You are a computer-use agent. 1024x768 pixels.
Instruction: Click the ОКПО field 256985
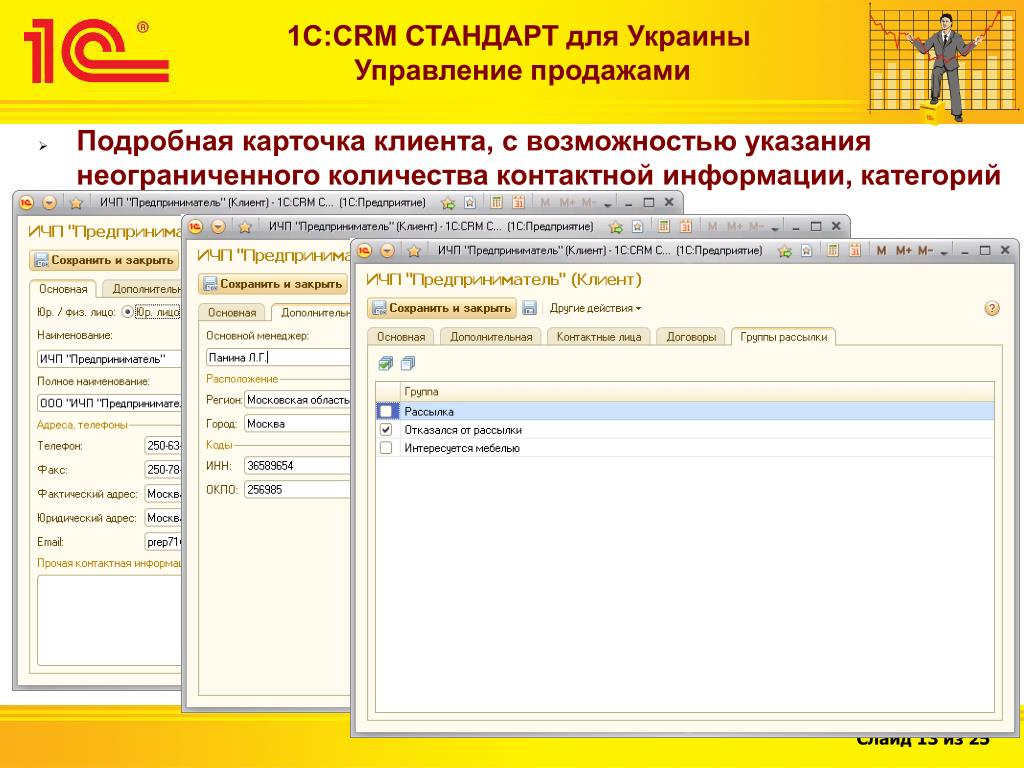[297, 490]
